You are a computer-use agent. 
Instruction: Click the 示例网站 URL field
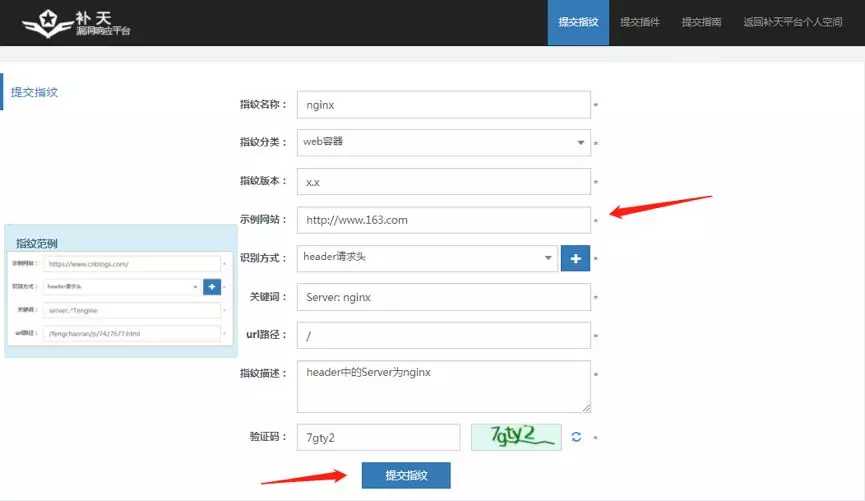point(443,220)
